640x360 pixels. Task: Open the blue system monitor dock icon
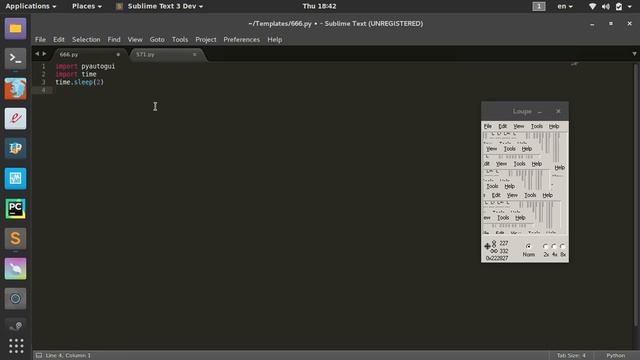click(16, 178)
